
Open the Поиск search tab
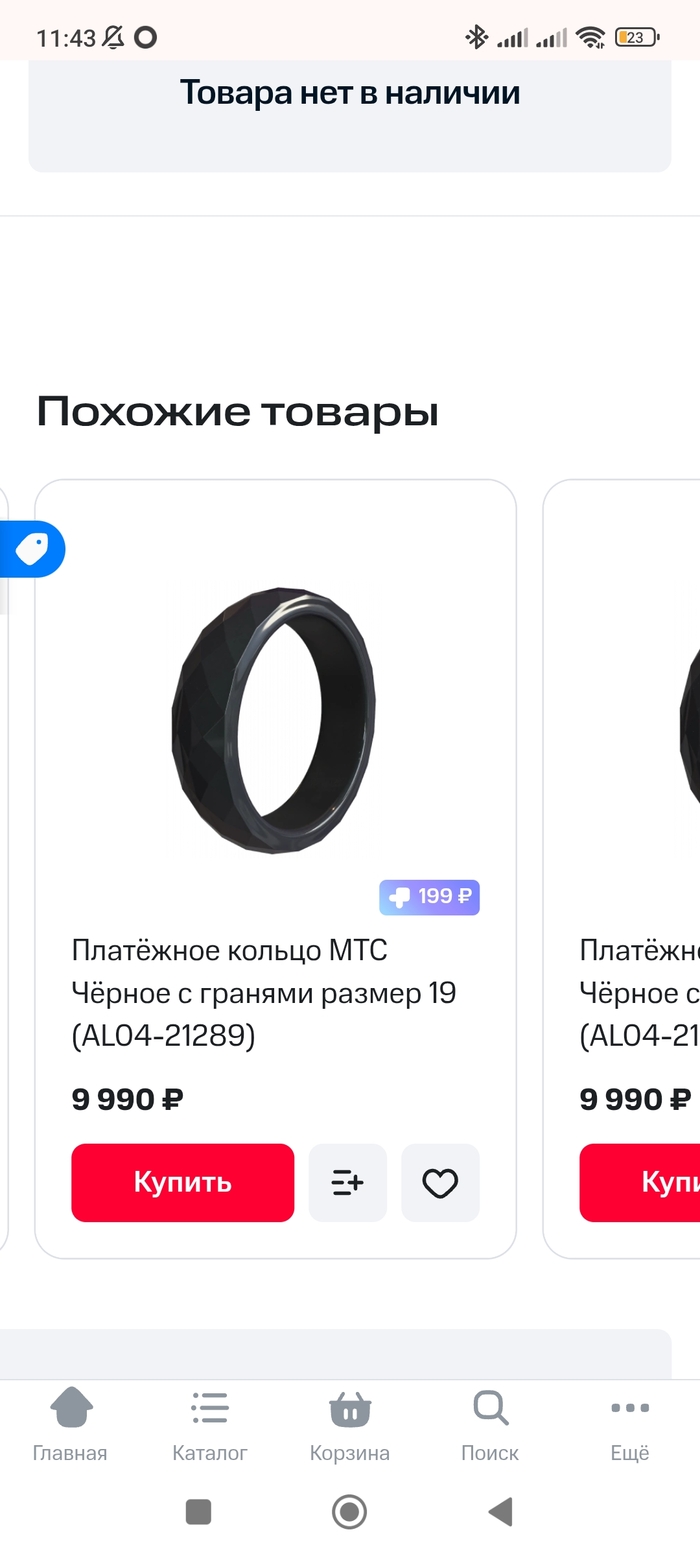[x=490, y=1424]
